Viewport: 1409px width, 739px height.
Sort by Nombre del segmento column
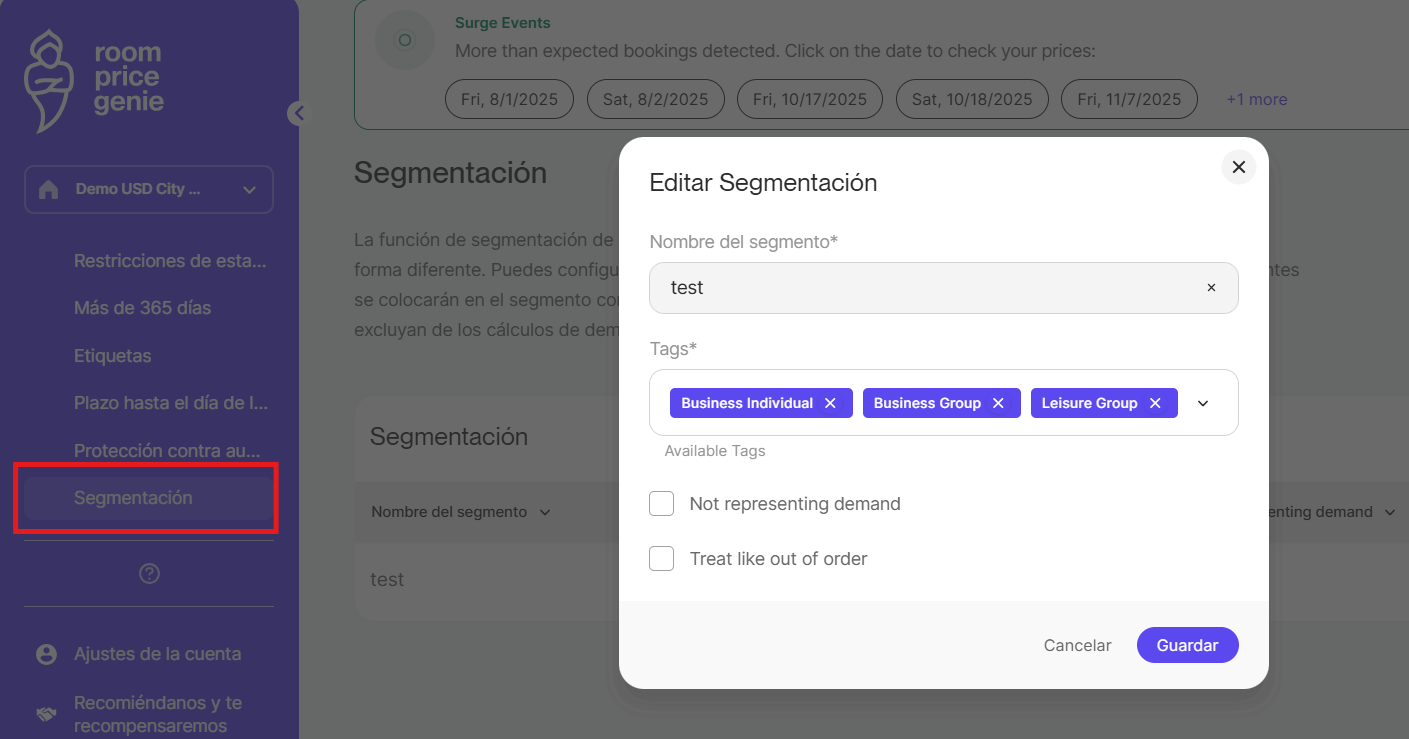coord(461,512)
